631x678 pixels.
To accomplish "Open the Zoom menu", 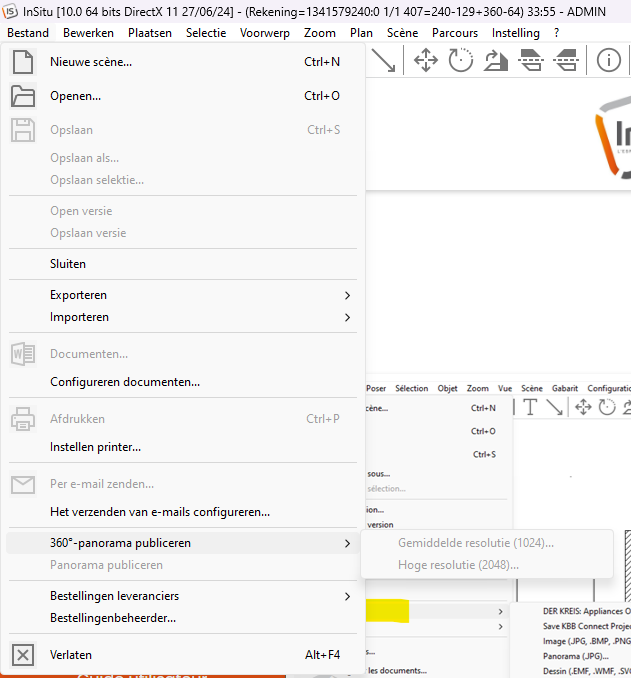I will click(320, 33).
